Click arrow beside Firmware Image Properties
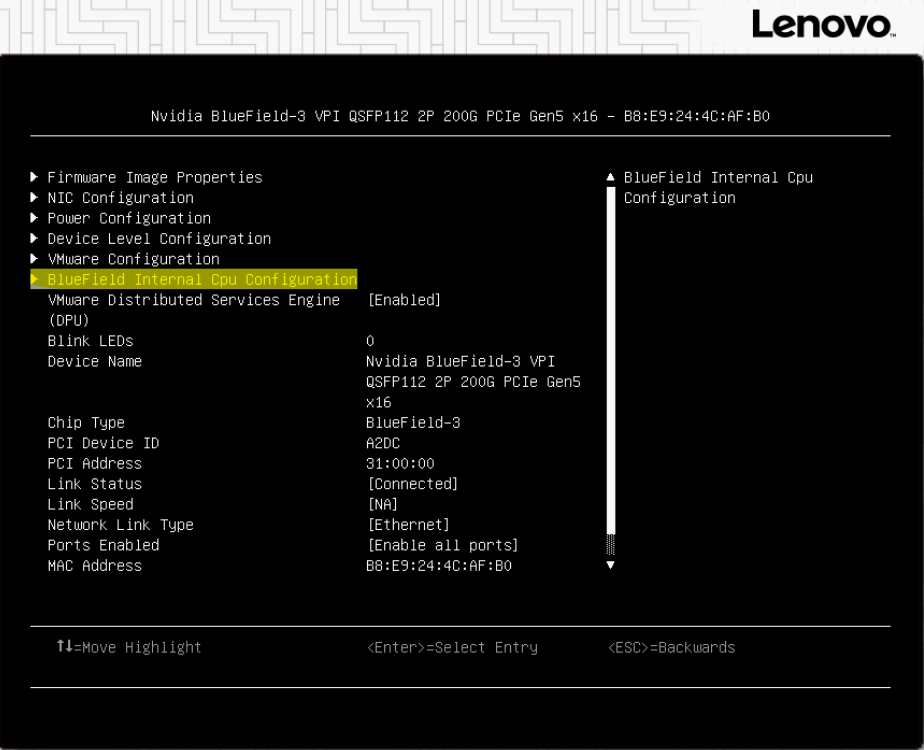The image size is (924, 750). coord(34,177)
